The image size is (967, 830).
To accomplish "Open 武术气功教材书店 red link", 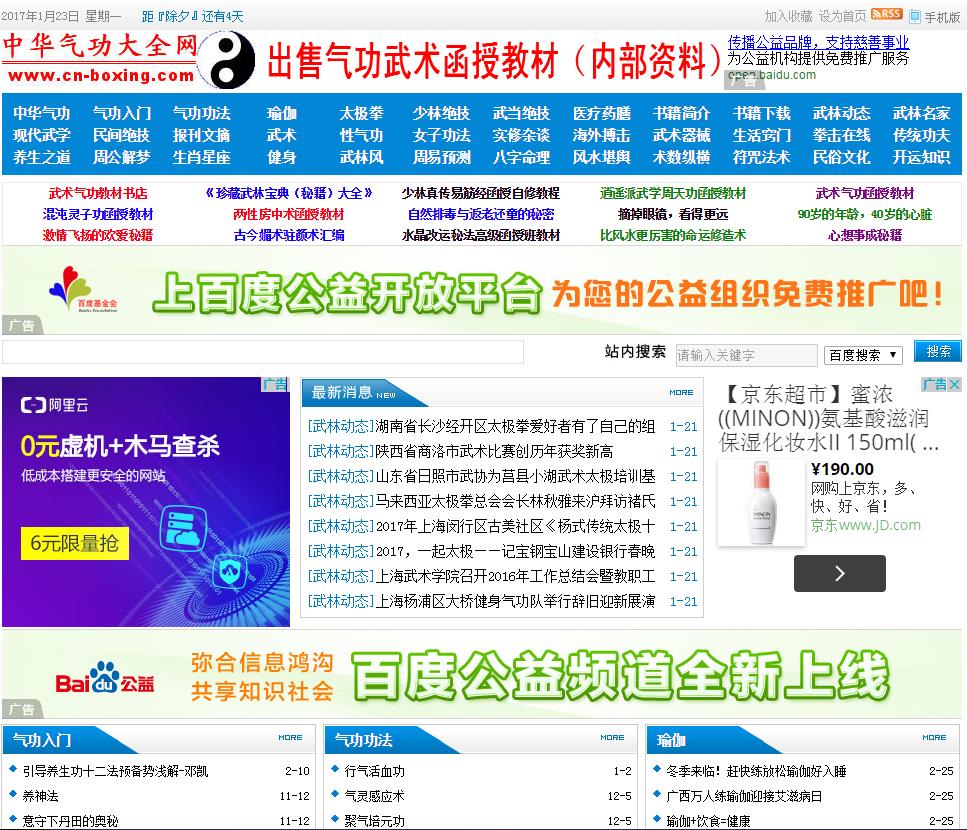I will (x=98, y=193).
